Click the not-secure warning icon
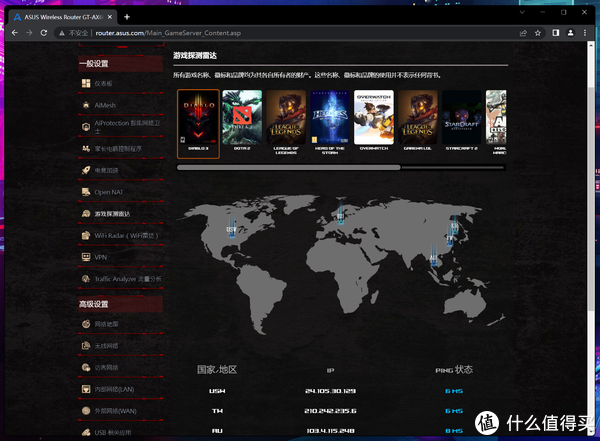Screen dimensions: 600x441 click(62, 33)
